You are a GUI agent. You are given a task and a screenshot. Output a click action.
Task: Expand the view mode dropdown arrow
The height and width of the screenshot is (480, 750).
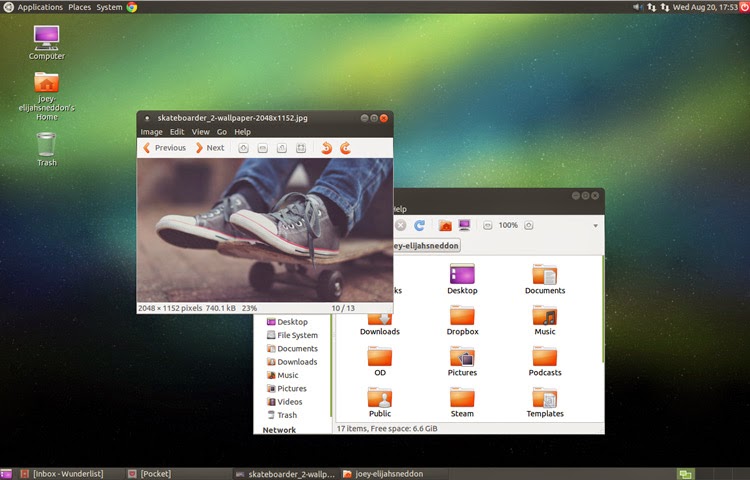click(596, 226)
